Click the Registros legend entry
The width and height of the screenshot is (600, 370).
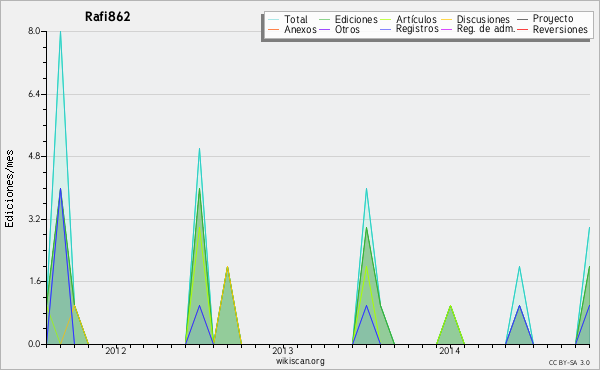(x=417, y=29)
